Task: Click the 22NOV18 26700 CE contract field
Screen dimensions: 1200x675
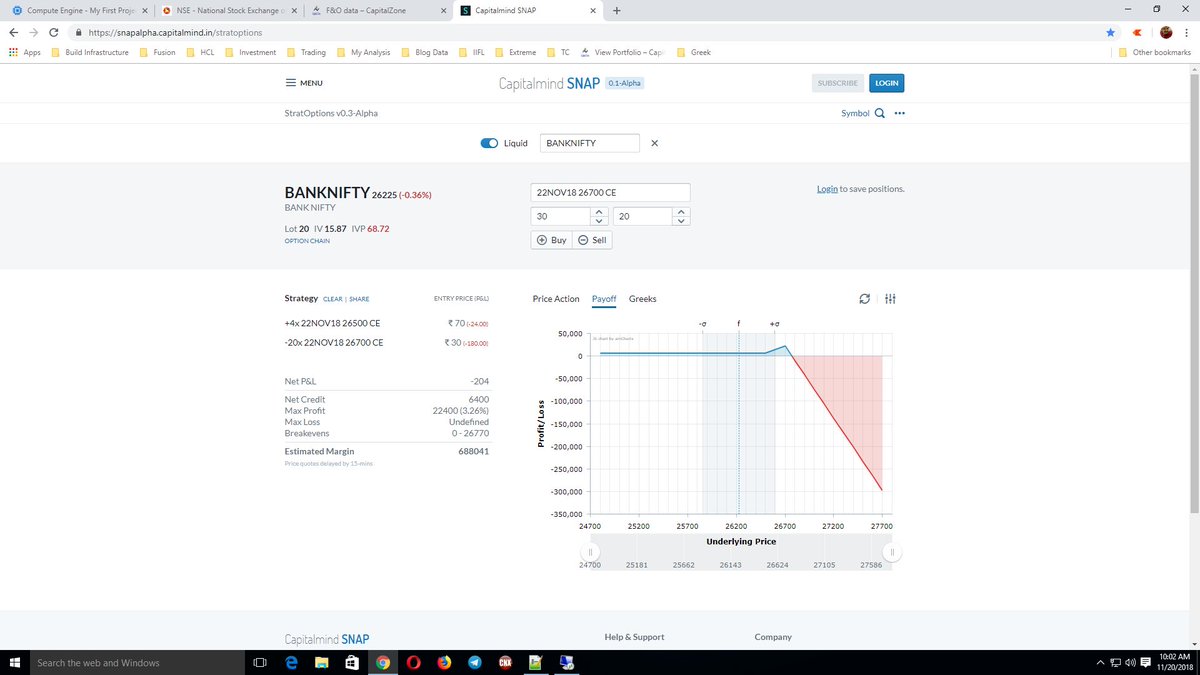Action: [610, 192]
